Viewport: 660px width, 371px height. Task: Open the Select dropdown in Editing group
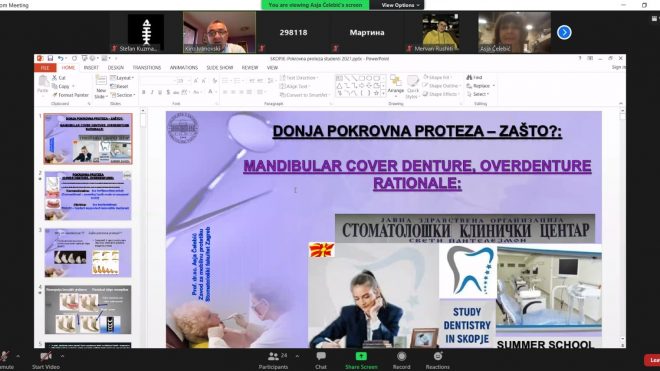(478, 94)
